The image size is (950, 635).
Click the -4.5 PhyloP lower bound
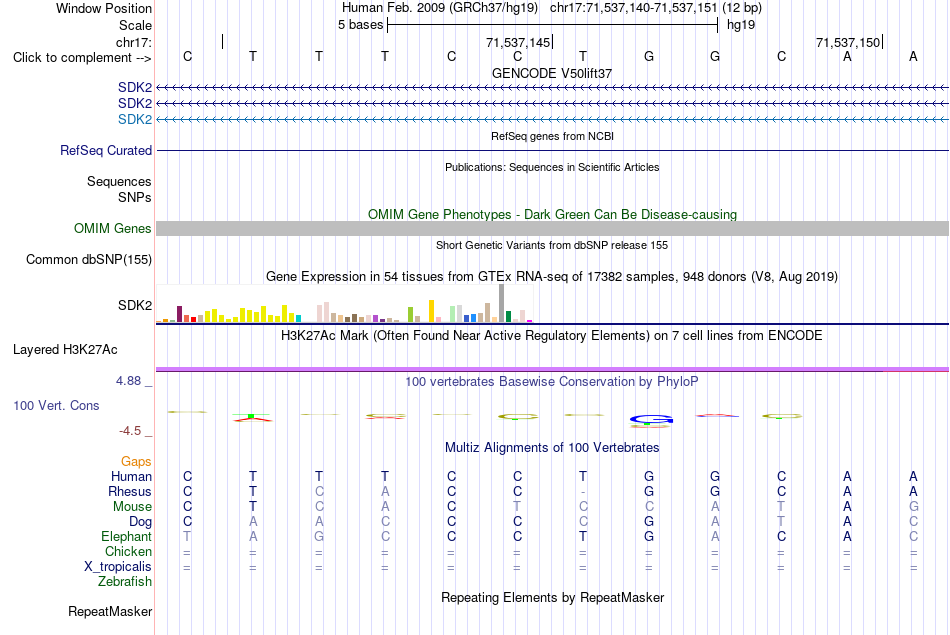click(130, 431)
